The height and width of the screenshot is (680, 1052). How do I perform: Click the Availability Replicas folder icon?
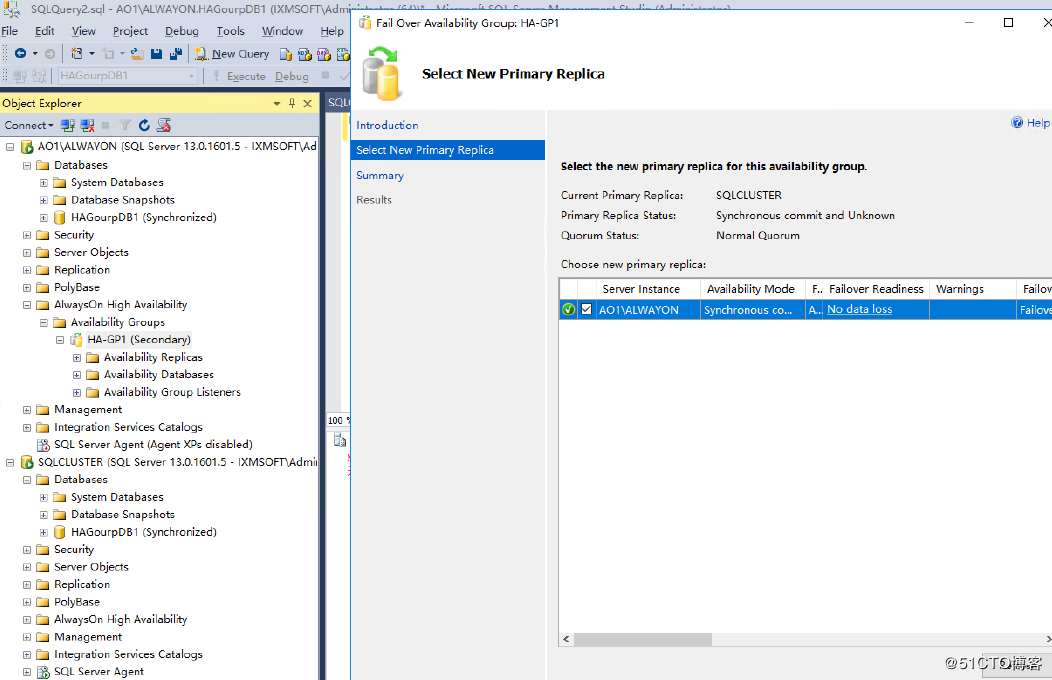coord(93,357)
